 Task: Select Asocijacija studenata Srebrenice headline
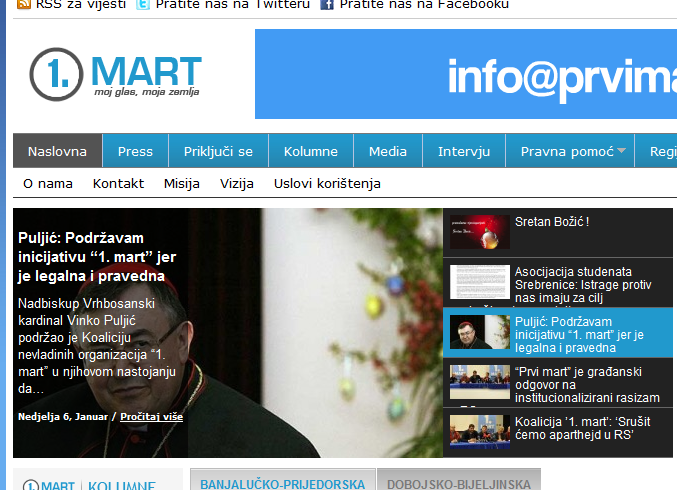click(x=583, y=285)
